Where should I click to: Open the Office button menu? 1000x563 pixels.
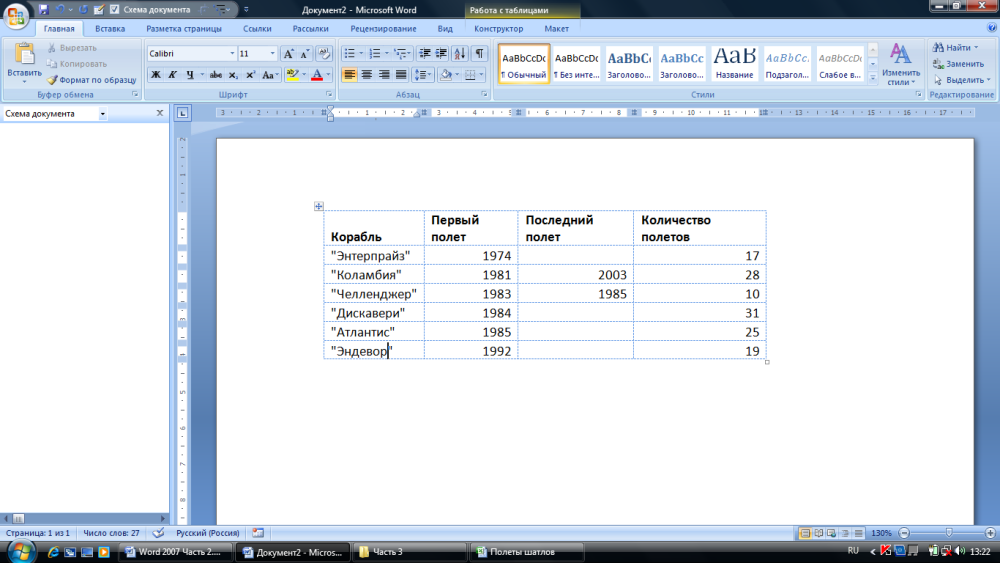pyautogui.click(x=15, y=15)
